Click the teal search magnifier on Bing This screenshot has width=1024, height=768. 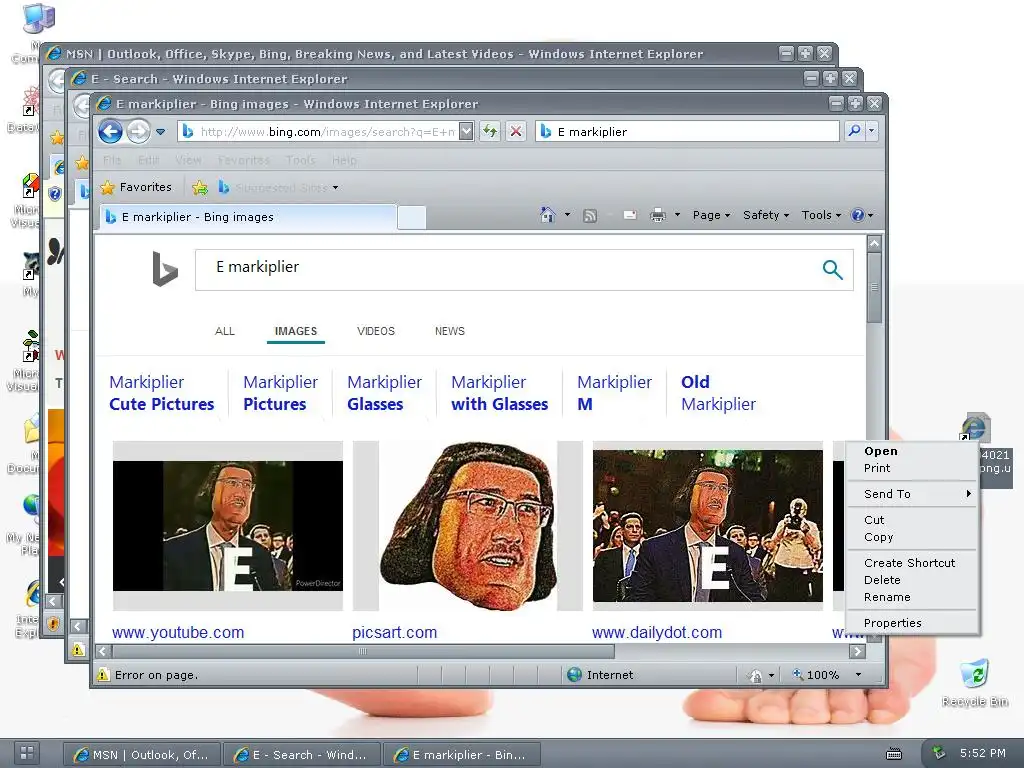point(833,269)
